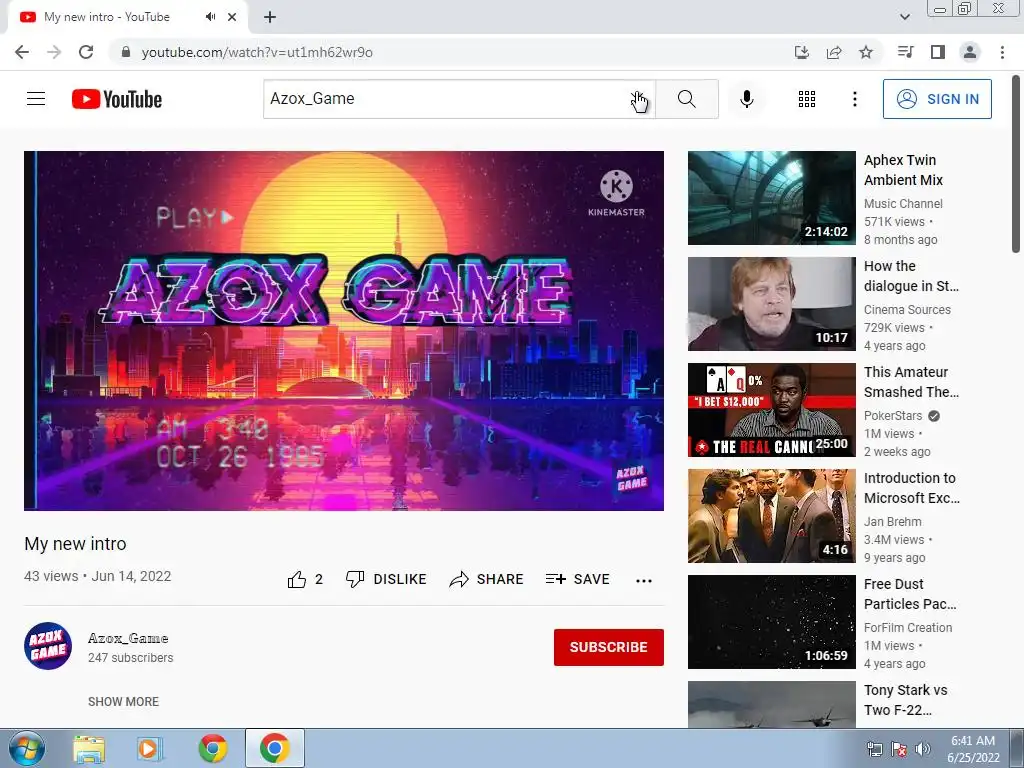Viewport: 1024px width, 768px height.
Task: Open Aphex Twin Ambient Mix thumbnail
Action: click(771, 198)
